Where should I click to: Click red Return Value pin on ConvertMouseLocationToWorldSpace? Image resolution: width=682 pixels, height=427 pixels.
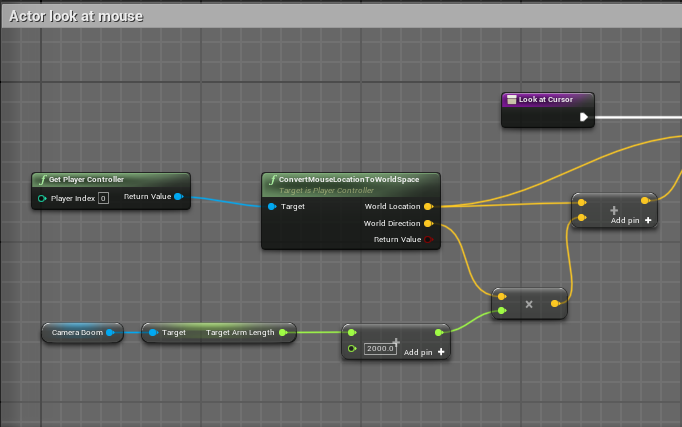tap(428, 240)
